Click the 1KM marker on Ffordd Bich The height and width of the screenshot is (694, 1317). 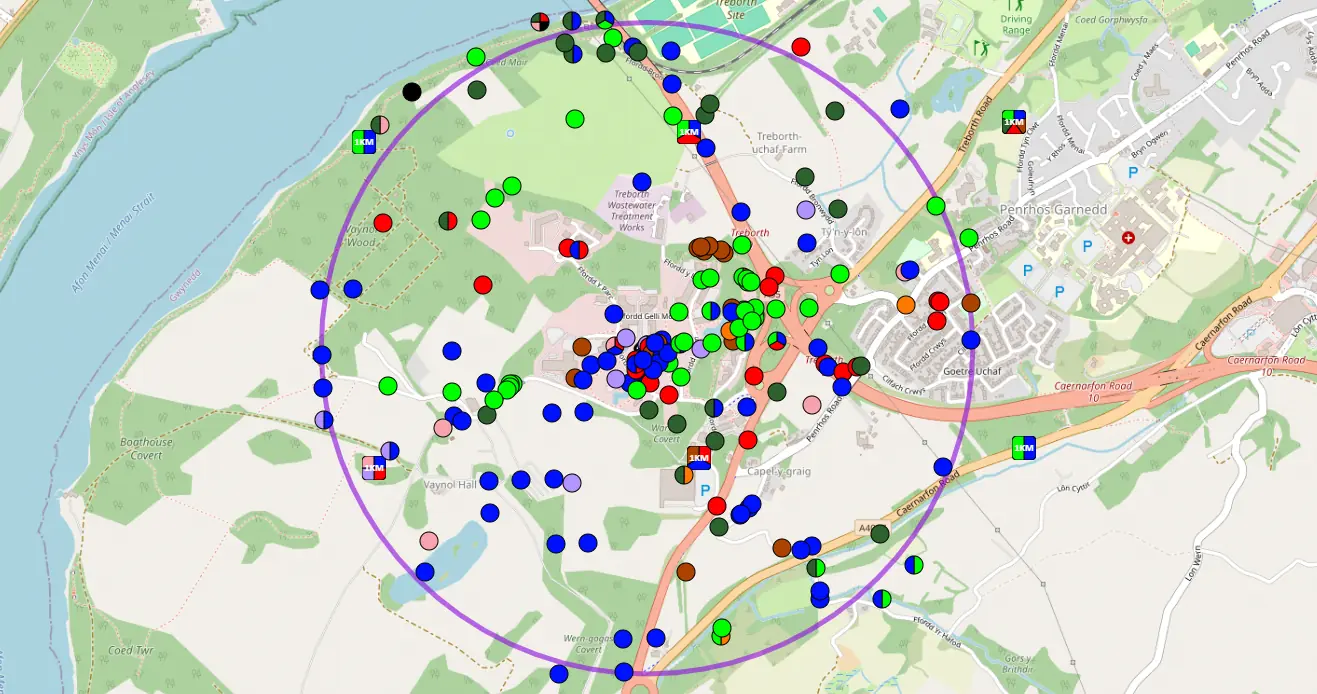point(689,130)
